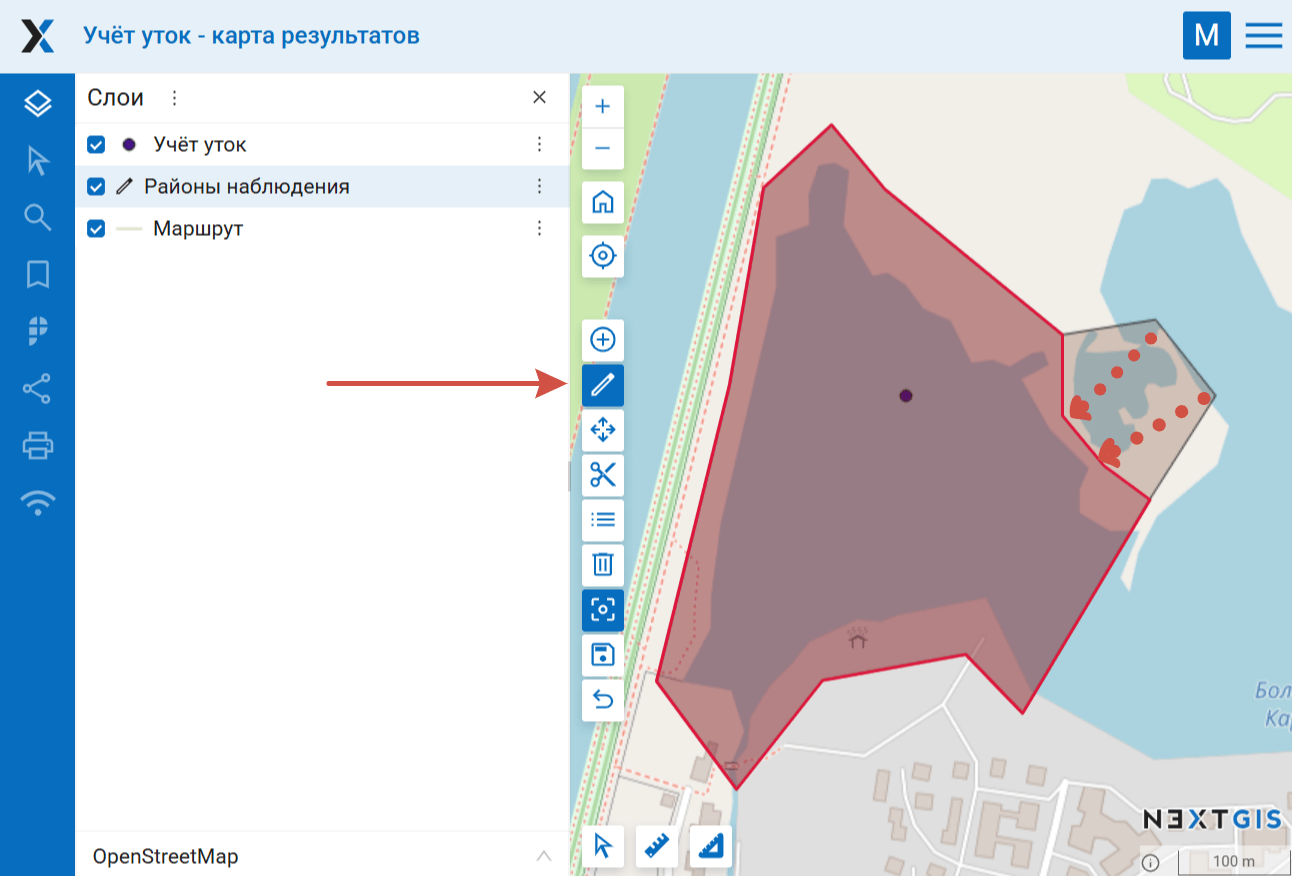The height and width of the screenshot is (876, 1292).
Task: Zoom in the map with plus button
Action: 602,107
